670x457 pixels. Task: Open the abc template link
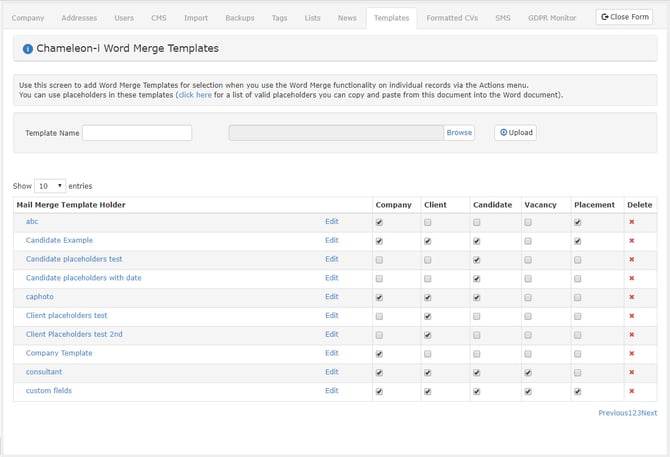32,222
